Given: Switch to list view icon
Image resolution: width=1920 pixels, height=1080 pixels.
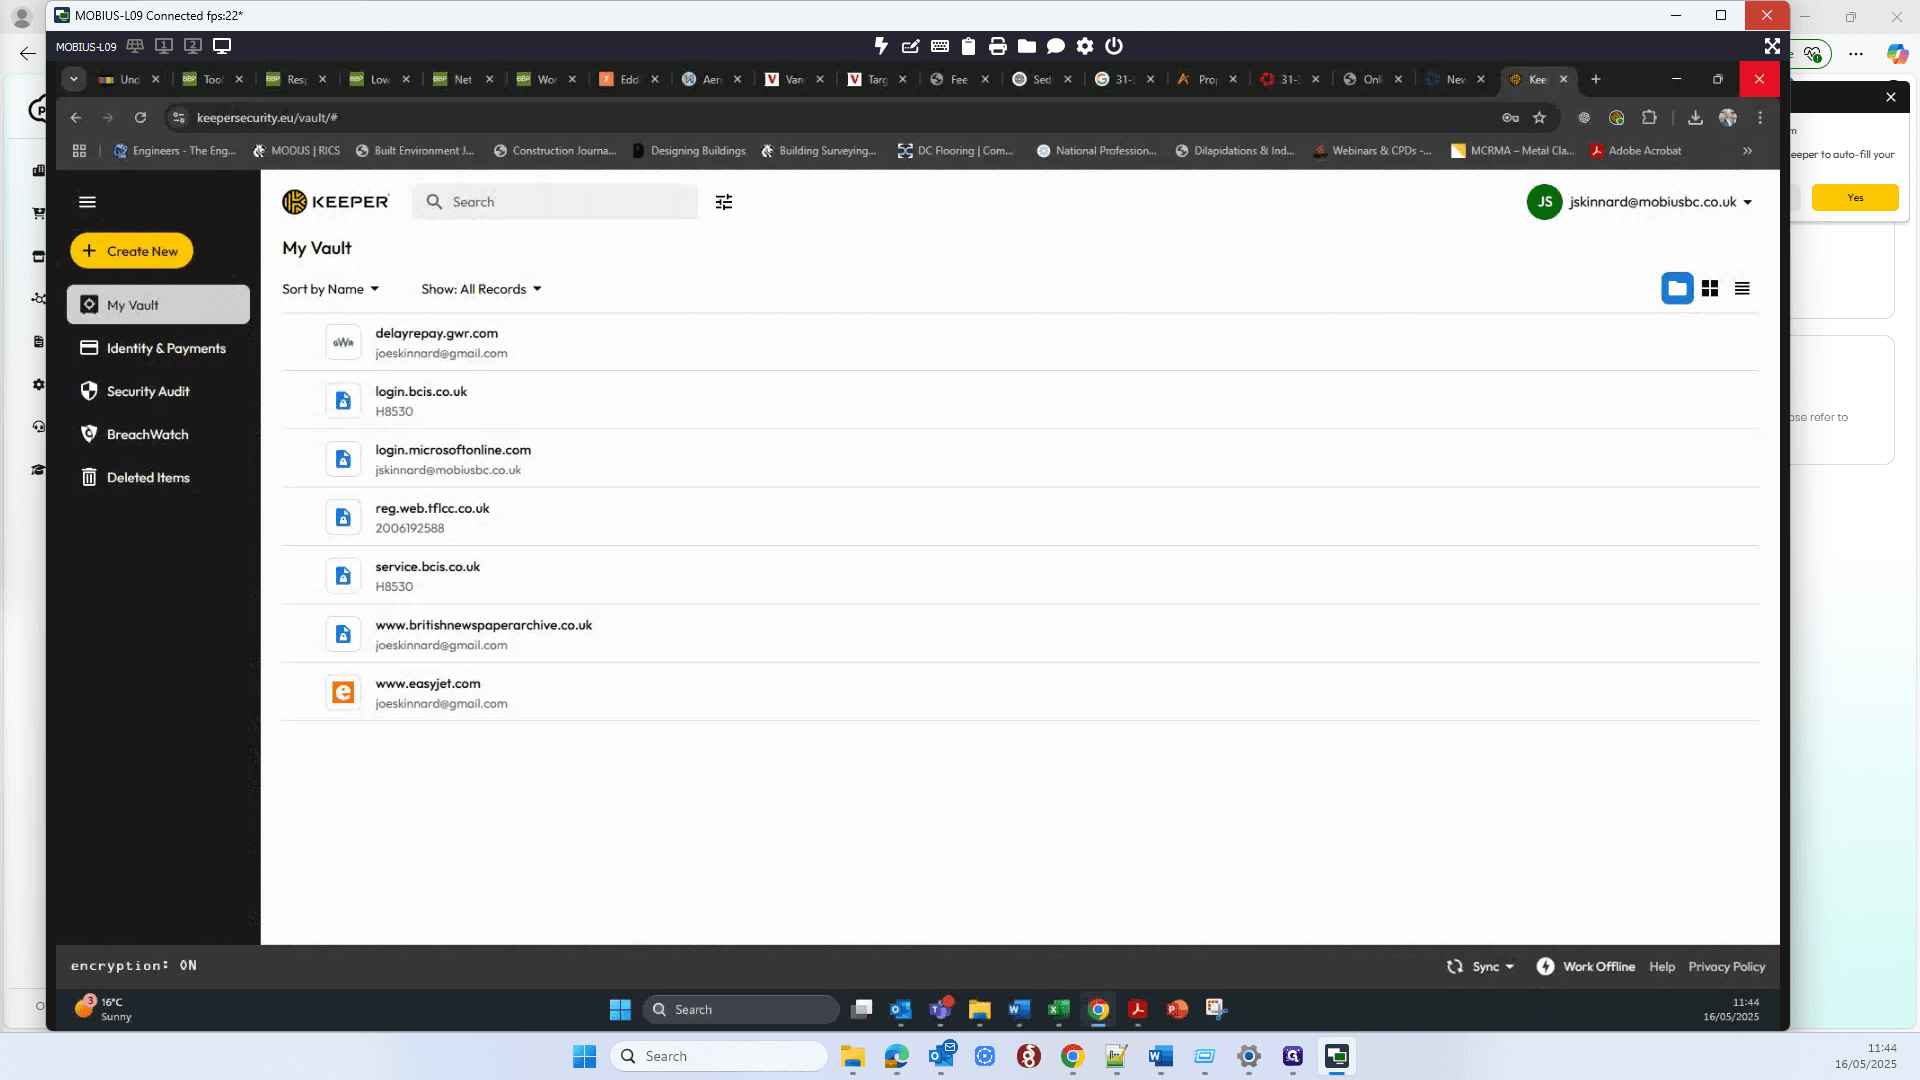Looking at the screenshot, I should pos(1742,288).
